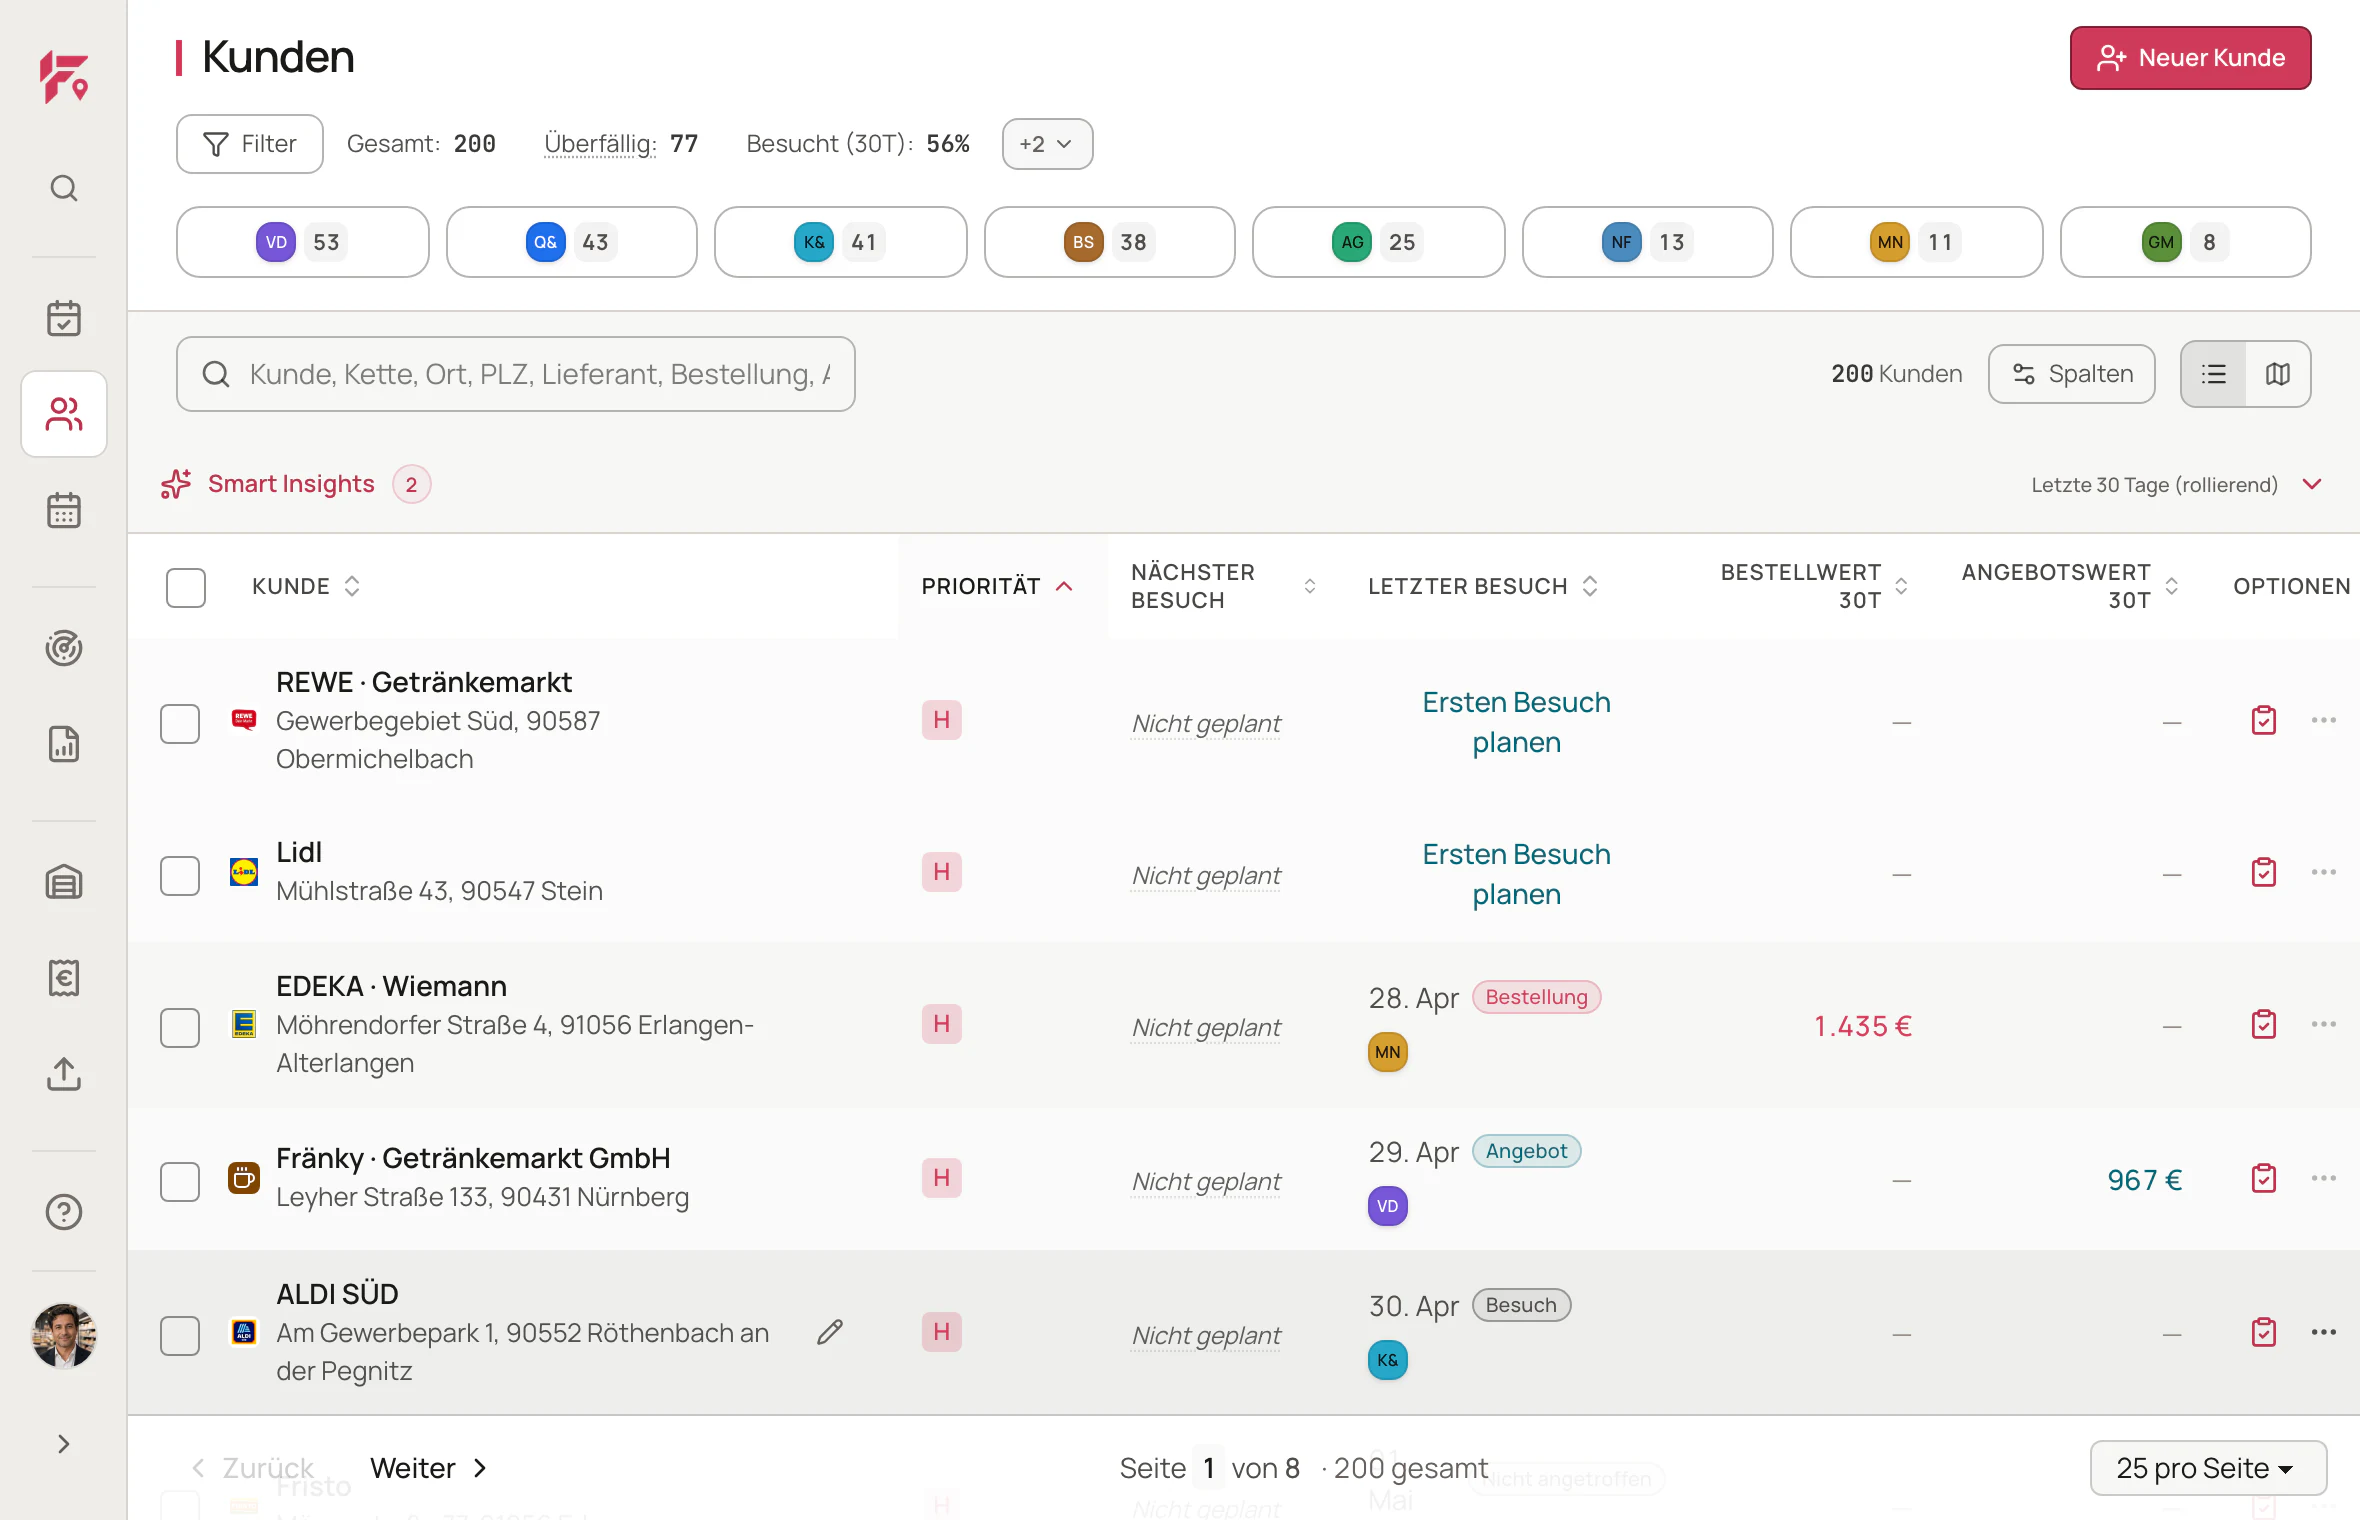Open the search icon in the sidebar
The image size is (2360, 1520).
tap(64, 188)
